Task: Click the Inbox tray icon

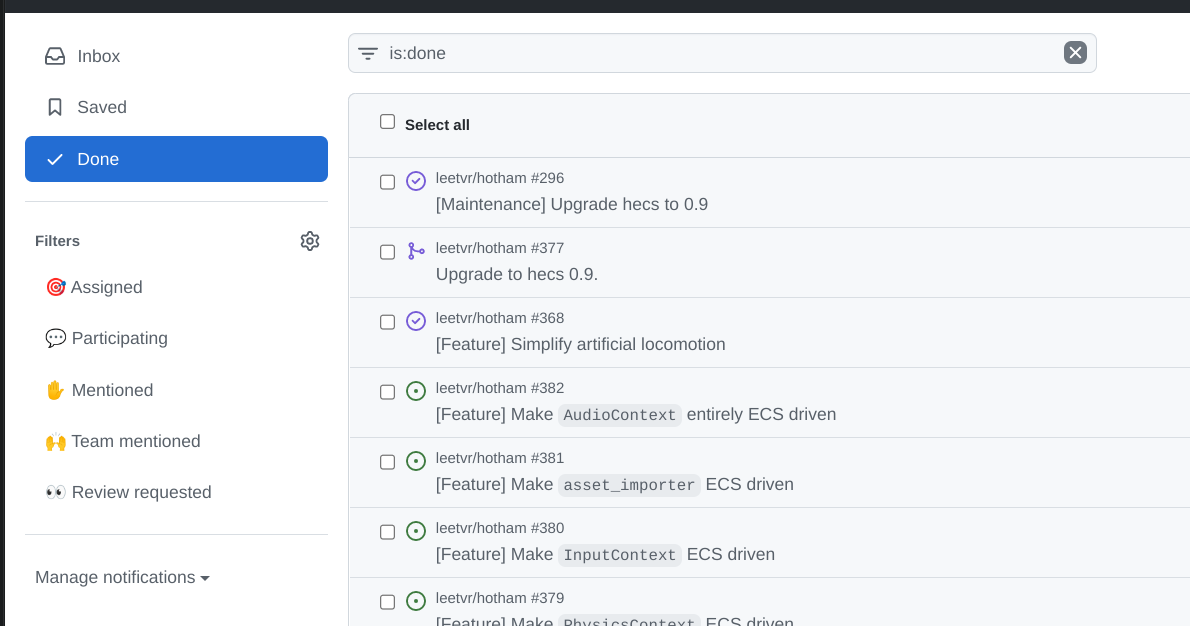Action: [x=55, y=56]
